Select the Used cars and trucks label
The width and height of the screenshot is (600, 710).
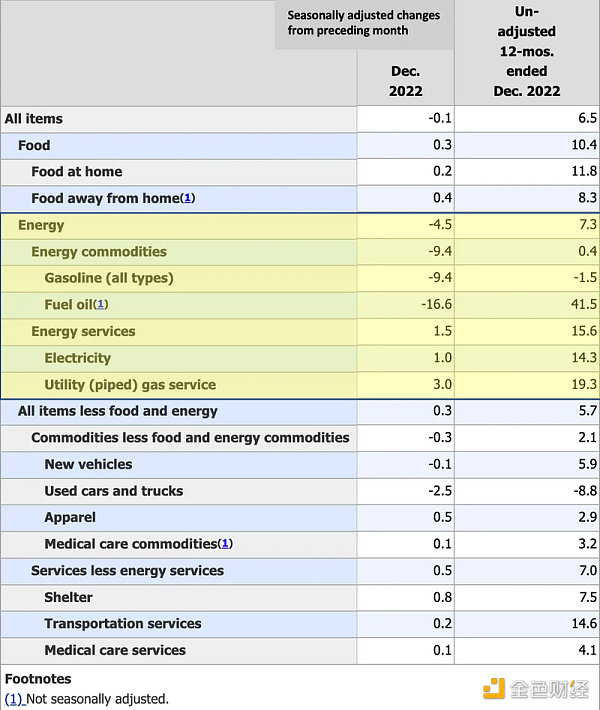pos(112,491)
